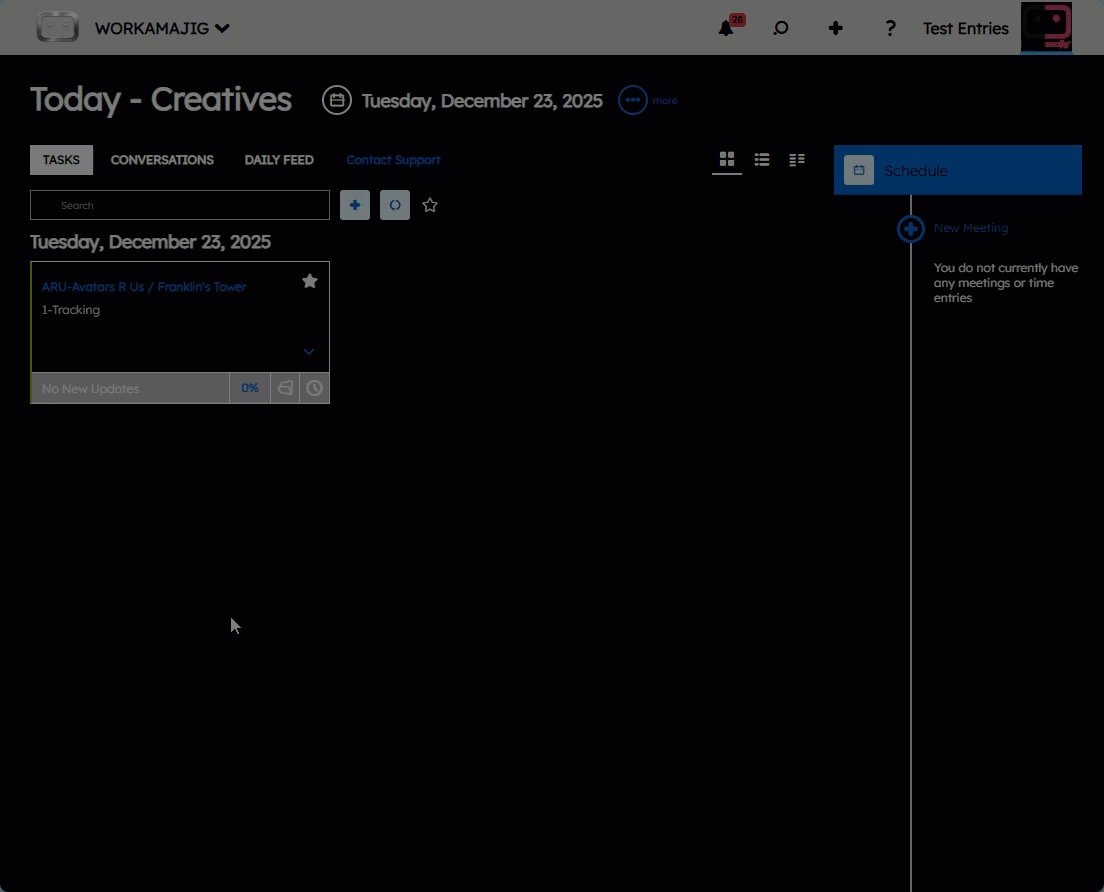Open the Contact Support link

(393, 160)
